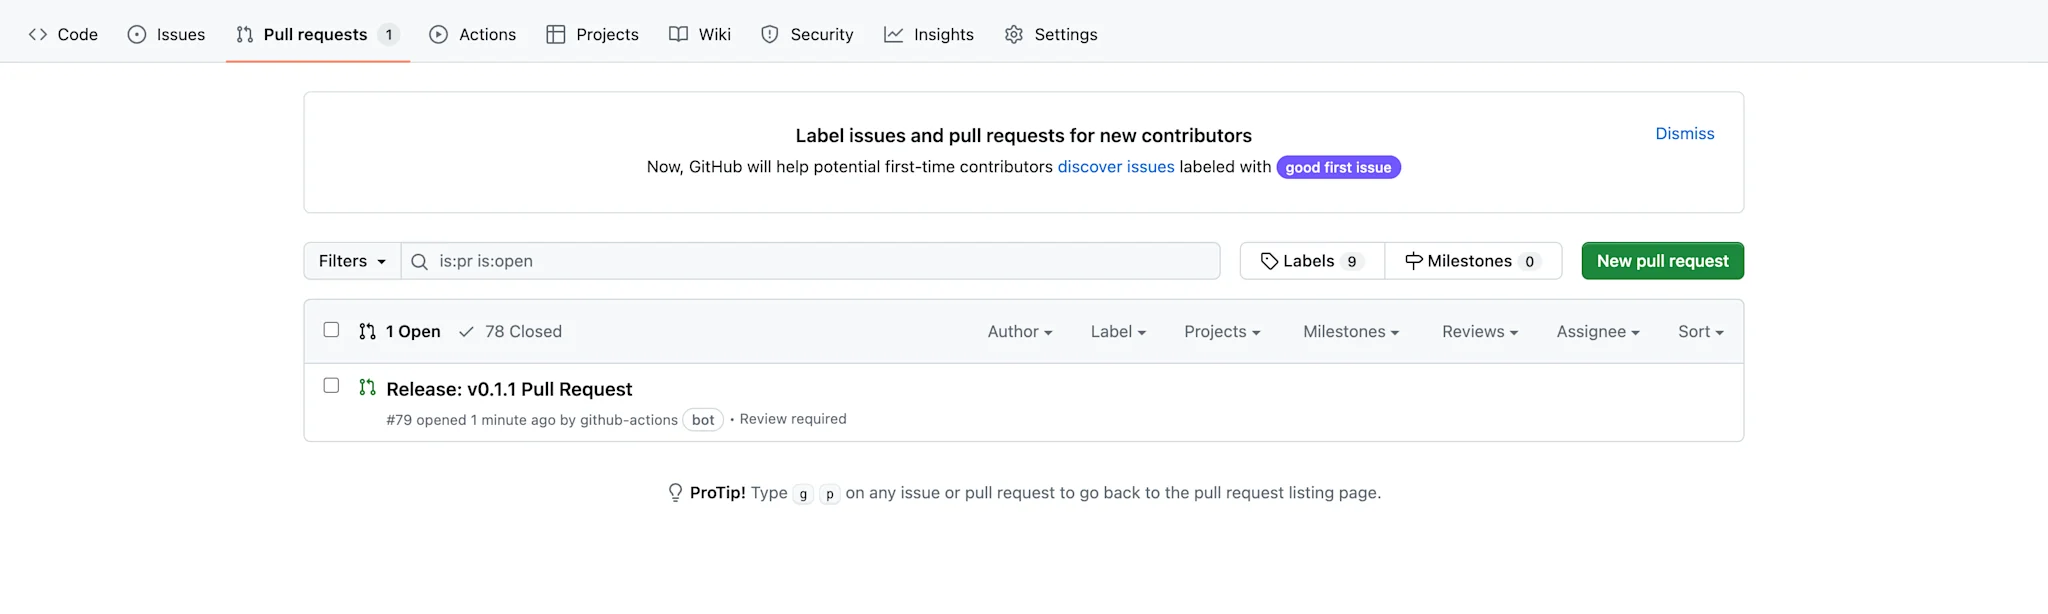The width and height of the screenshot is (2048, 614).
Task: Dismiss the new contributors banner
Action: (1685, 133)
